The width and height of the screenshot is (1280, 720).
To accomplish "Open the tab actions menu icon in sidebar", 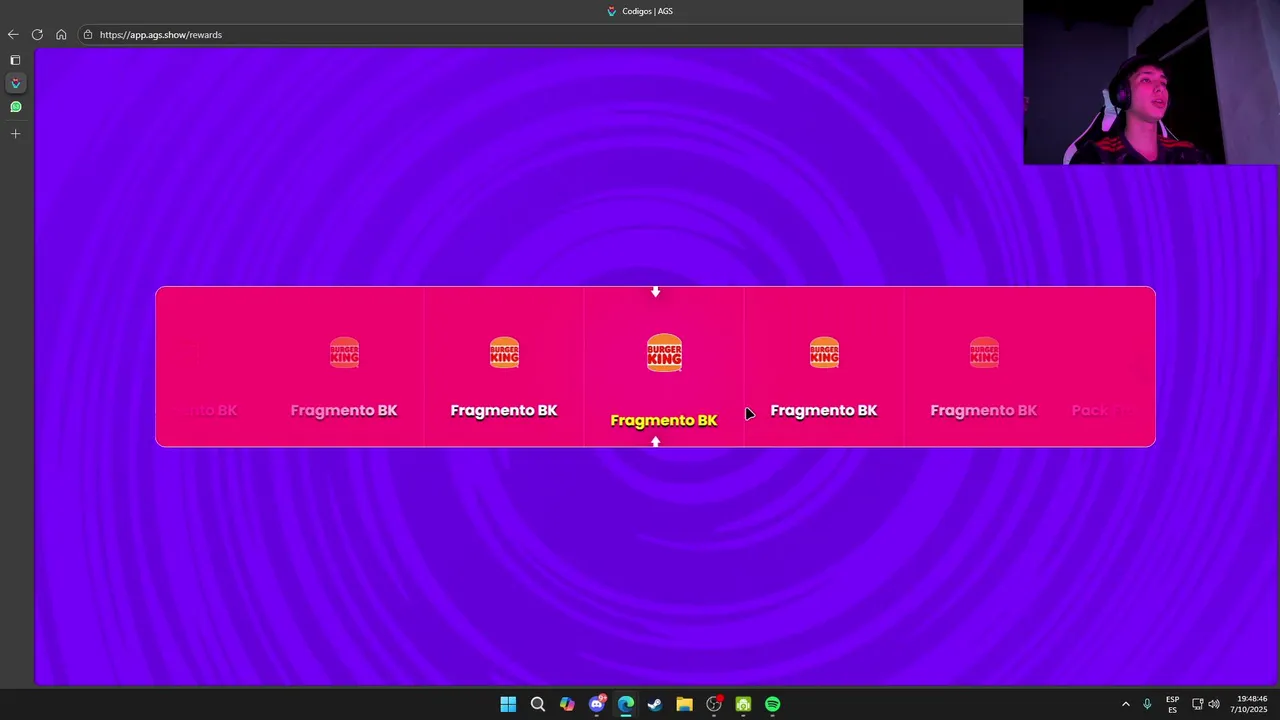I will click(x=15, y=60).
